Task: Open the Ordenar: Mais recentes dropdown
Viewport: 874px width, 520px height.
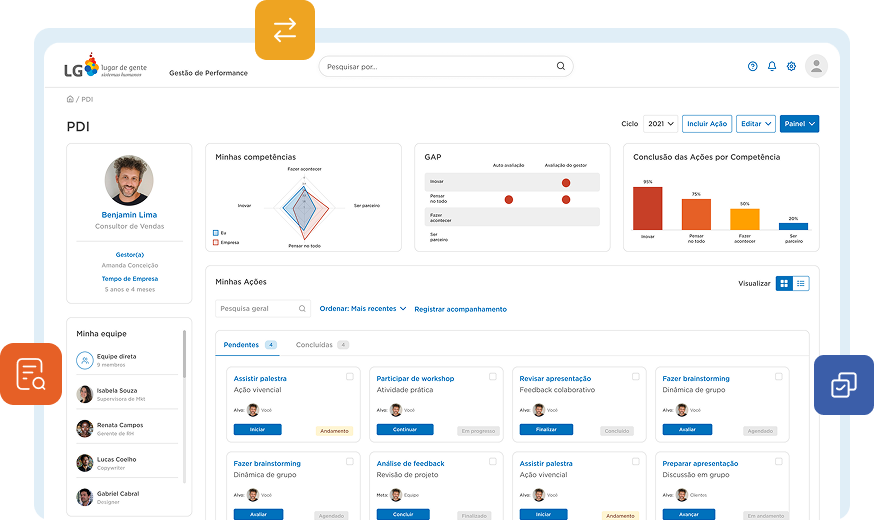Action: [x=363, y=309]
